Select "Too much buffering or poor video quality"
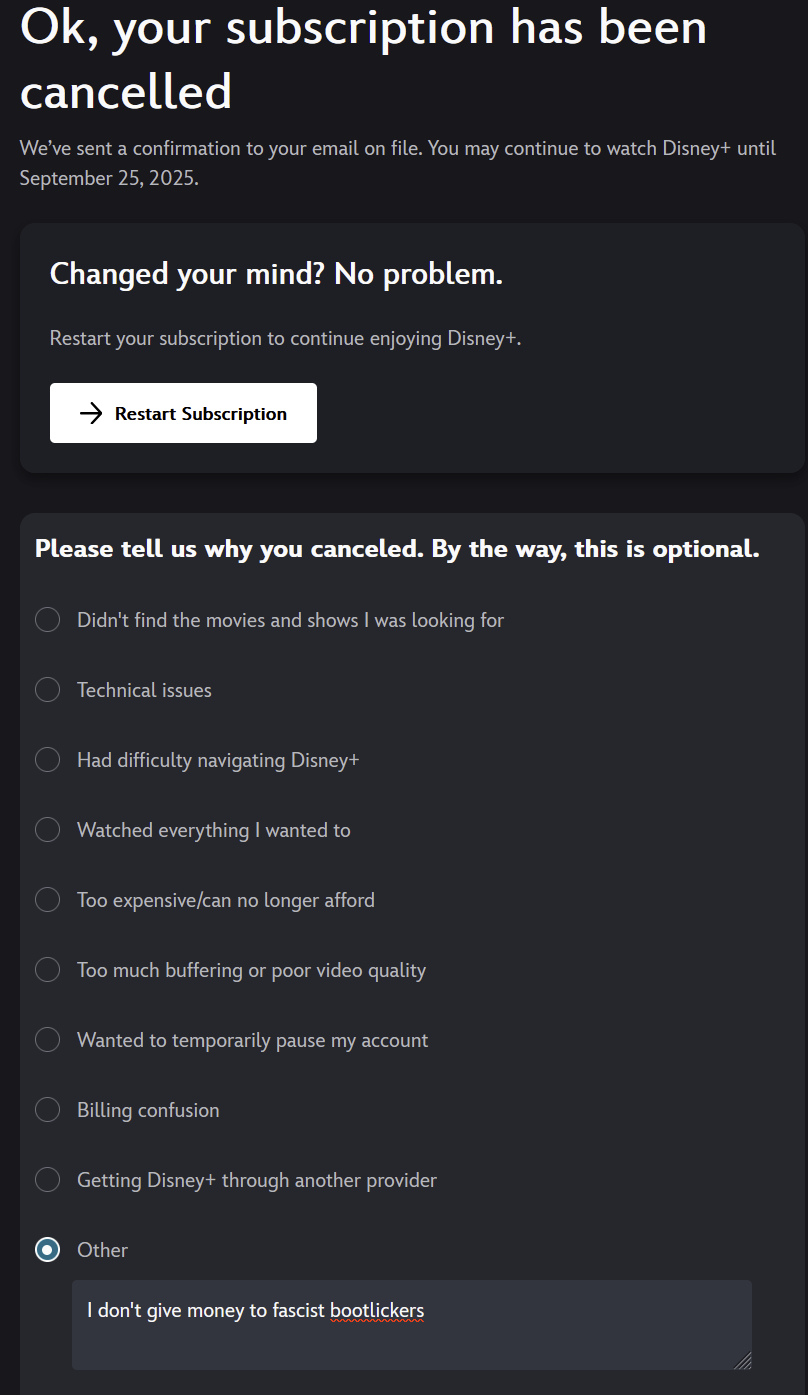 (x=48, y=970)
